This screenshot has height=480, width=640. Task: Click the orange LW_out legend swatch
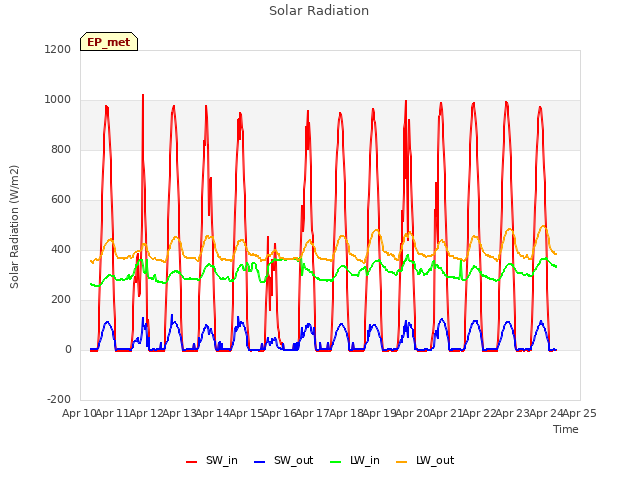pyautogui.click(x=402, y=462)
